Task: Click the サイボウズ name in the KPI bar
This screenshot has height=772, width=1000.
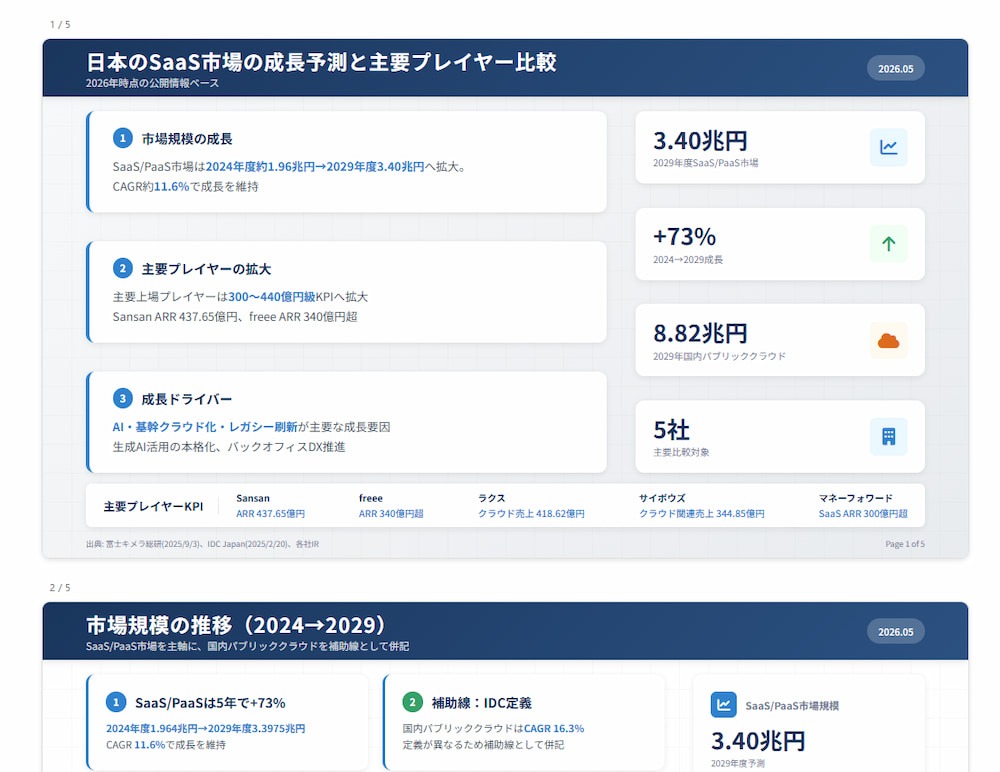Action: [x=662, y=498]
